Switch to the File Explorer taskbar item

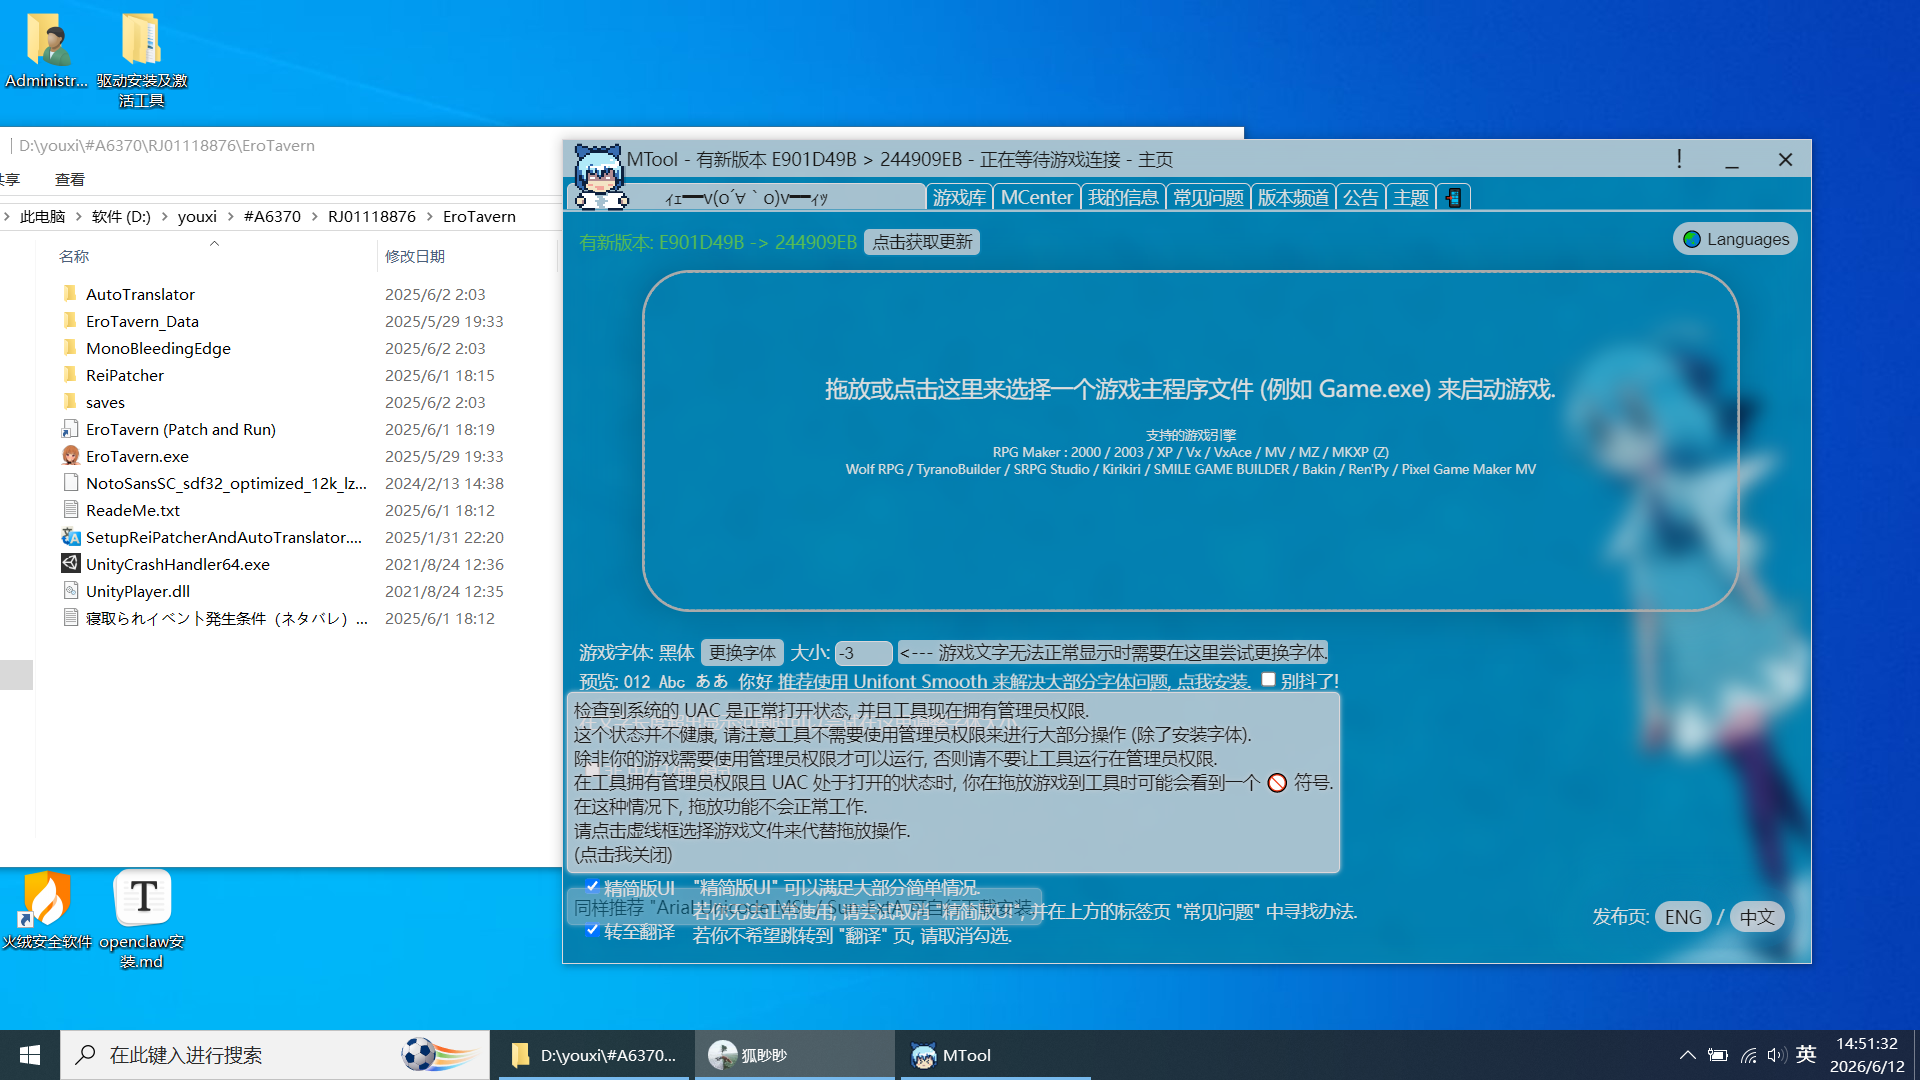(595, 1055)
